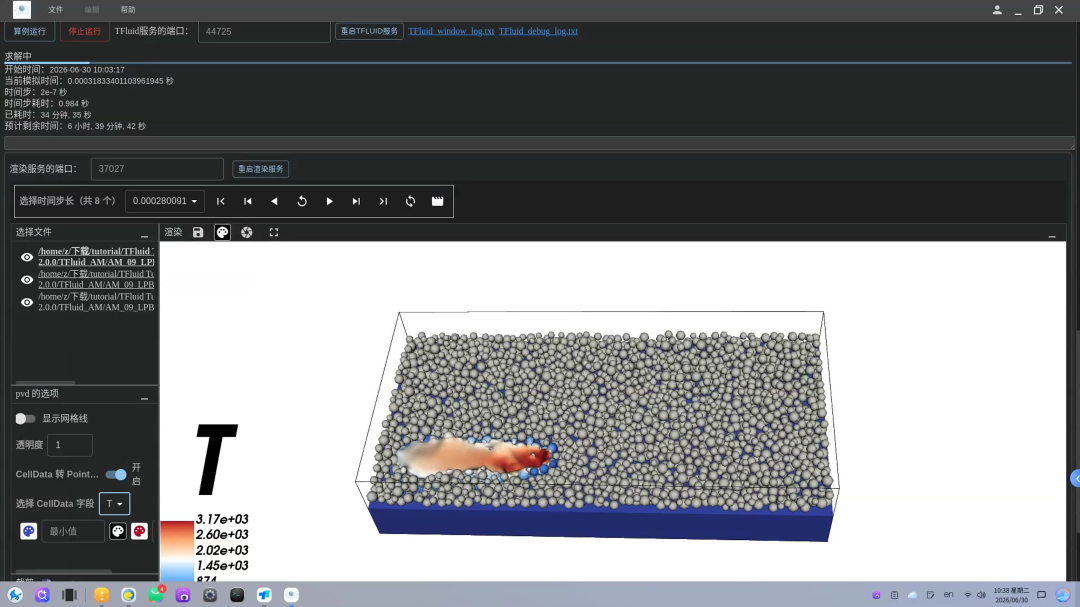The height and width of the screenshot is (607, 1080).
Task: Open purple search assistant in taskbar
Action: [x=42, y=595]
